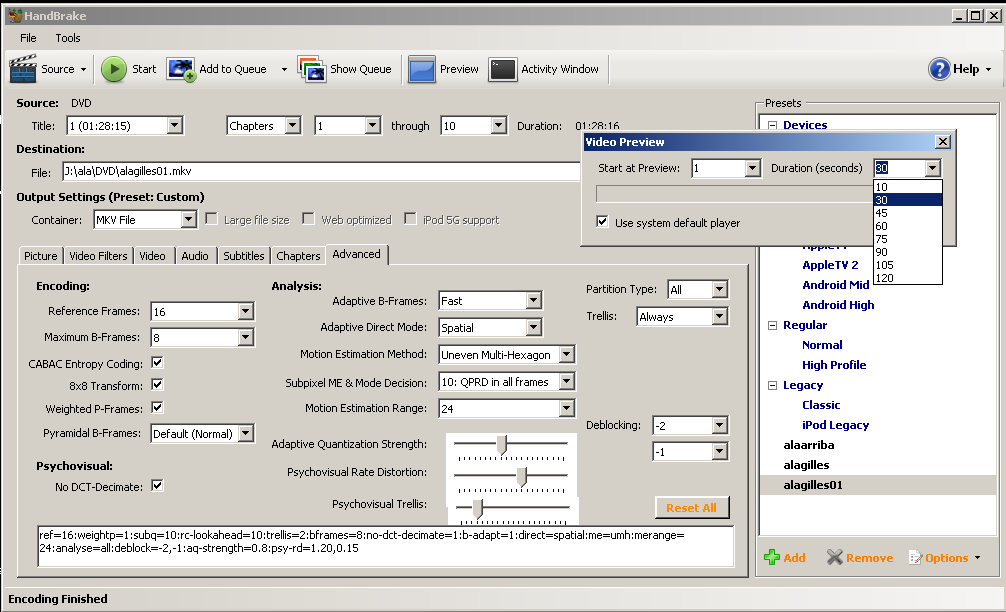
Task: Open the Show Queue icon
Action: (312, 69)
